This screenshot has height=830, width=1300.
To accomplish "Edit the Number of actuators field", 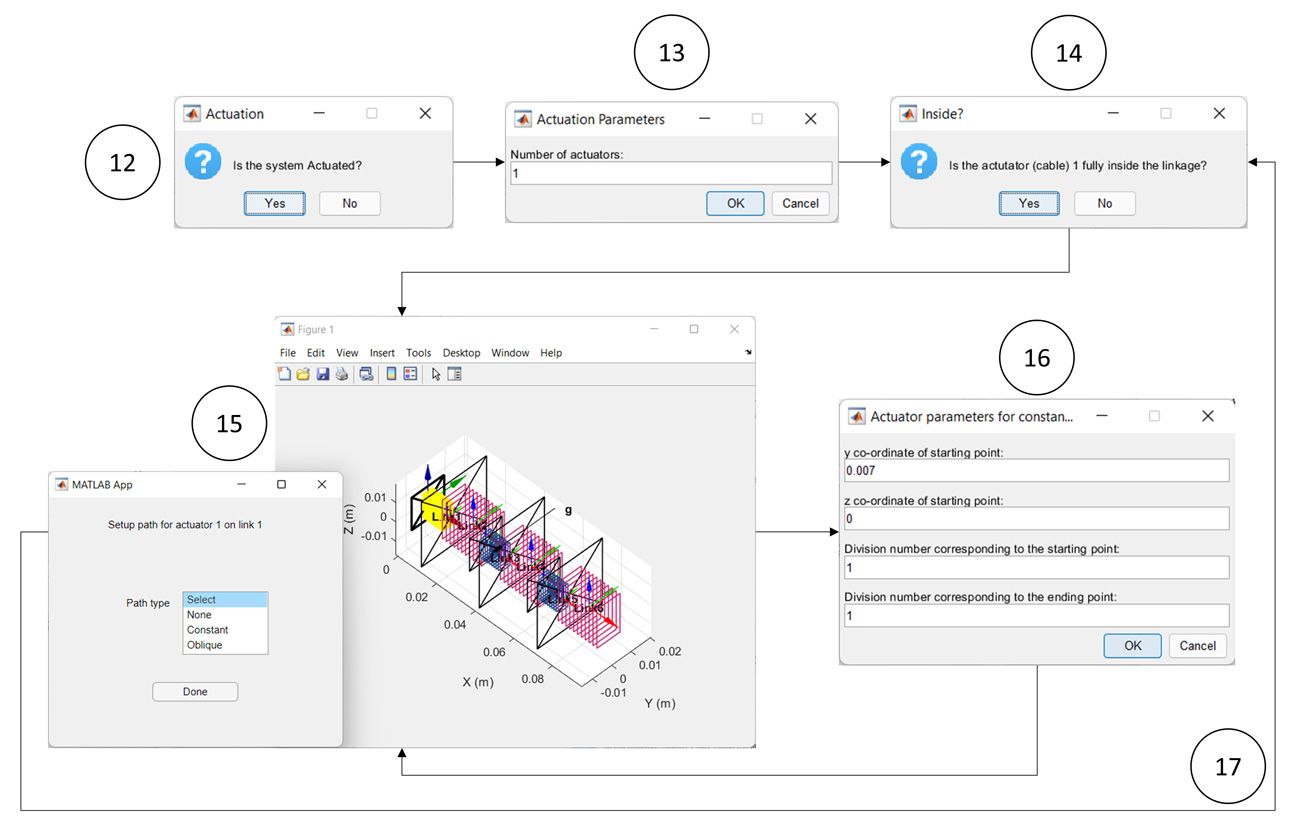I will pos(670,172).
